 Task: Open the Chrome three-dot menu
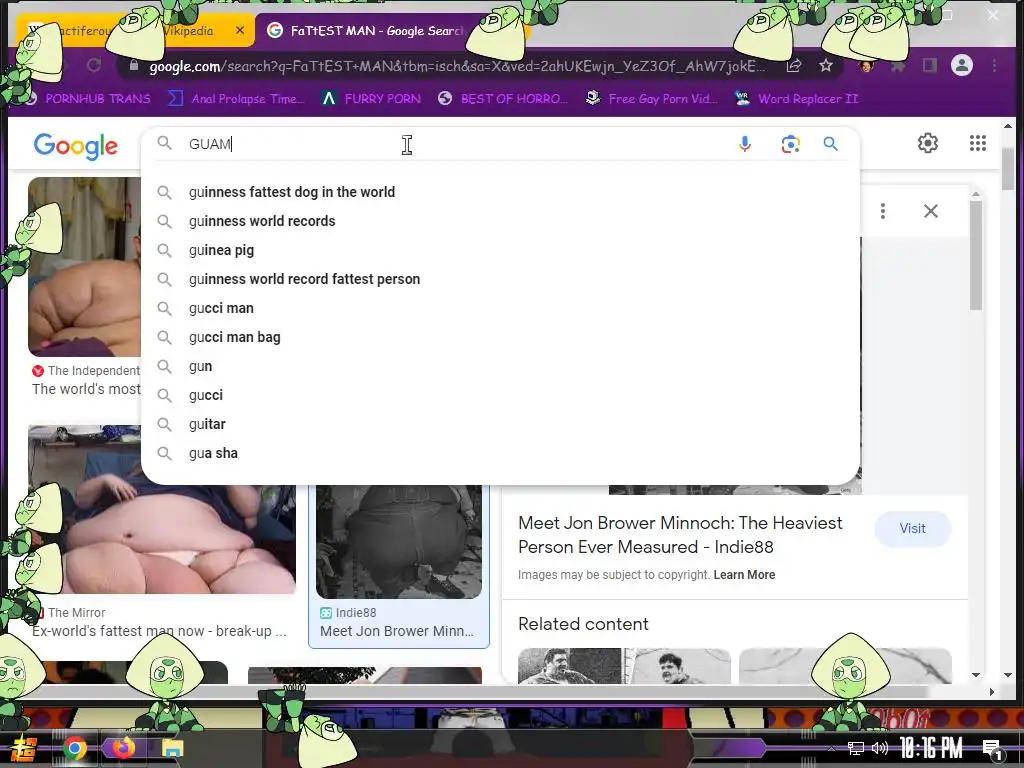click(x=994, y=65)
